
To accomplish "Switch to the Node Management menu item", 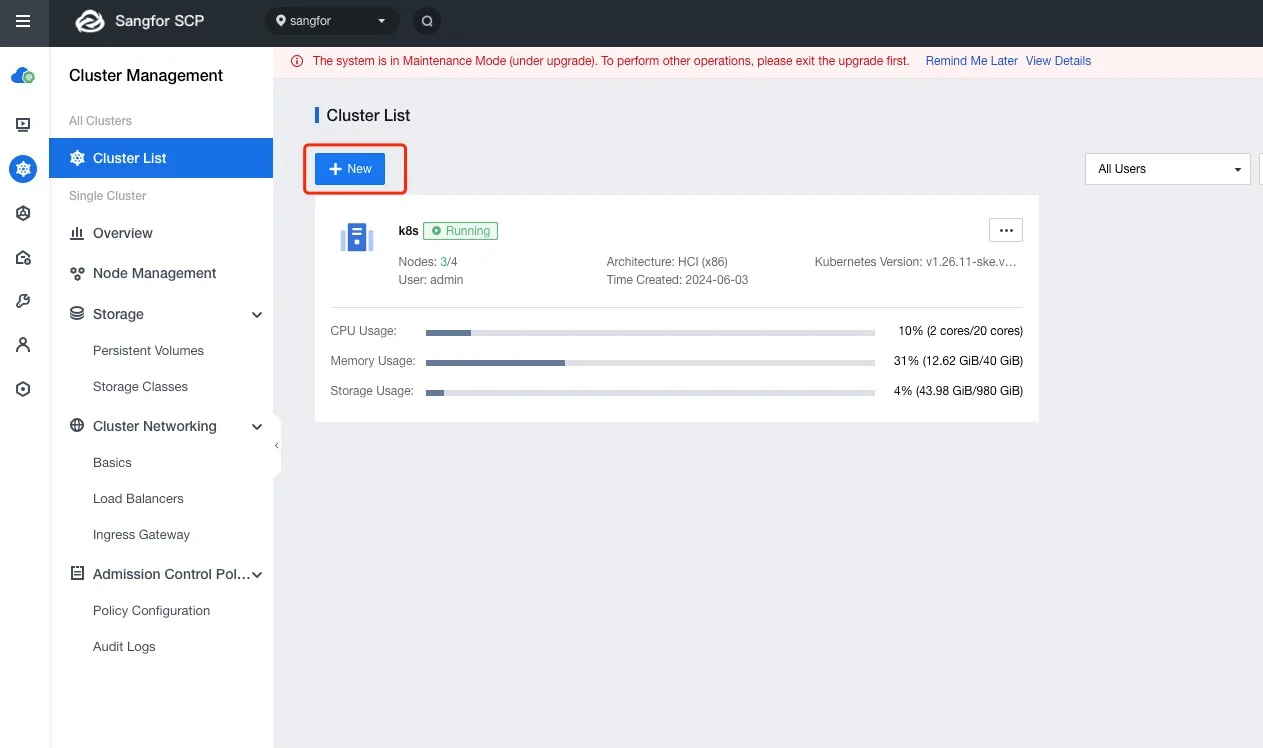I will coord(154,273).
